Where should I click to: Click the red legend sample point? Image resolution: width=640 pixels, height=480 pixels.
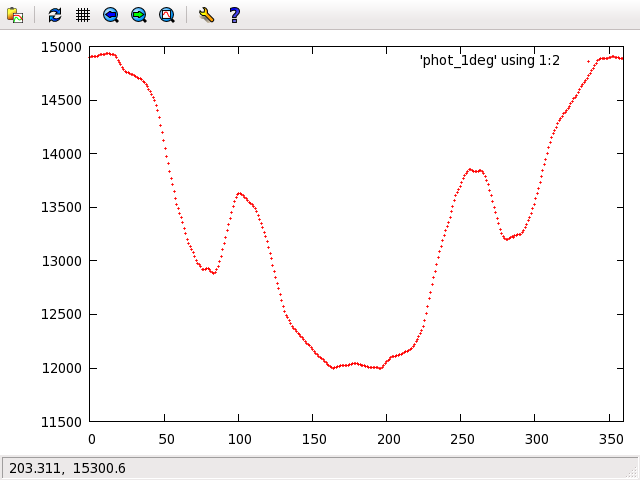588,62
